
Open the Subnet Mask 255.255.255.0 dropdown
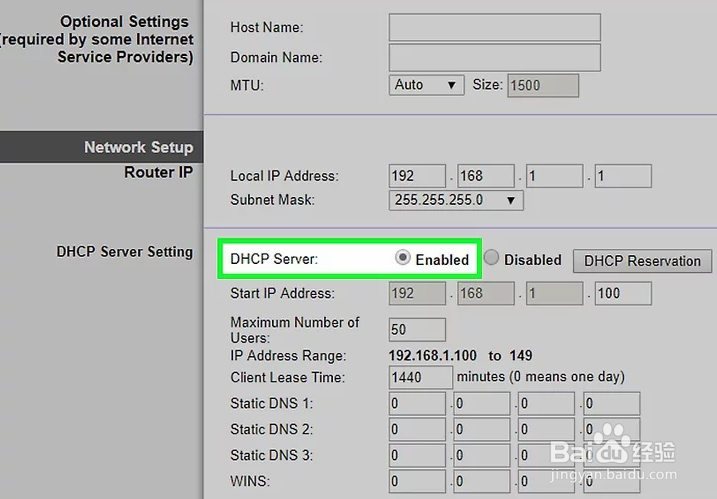(x=456, y=200)
